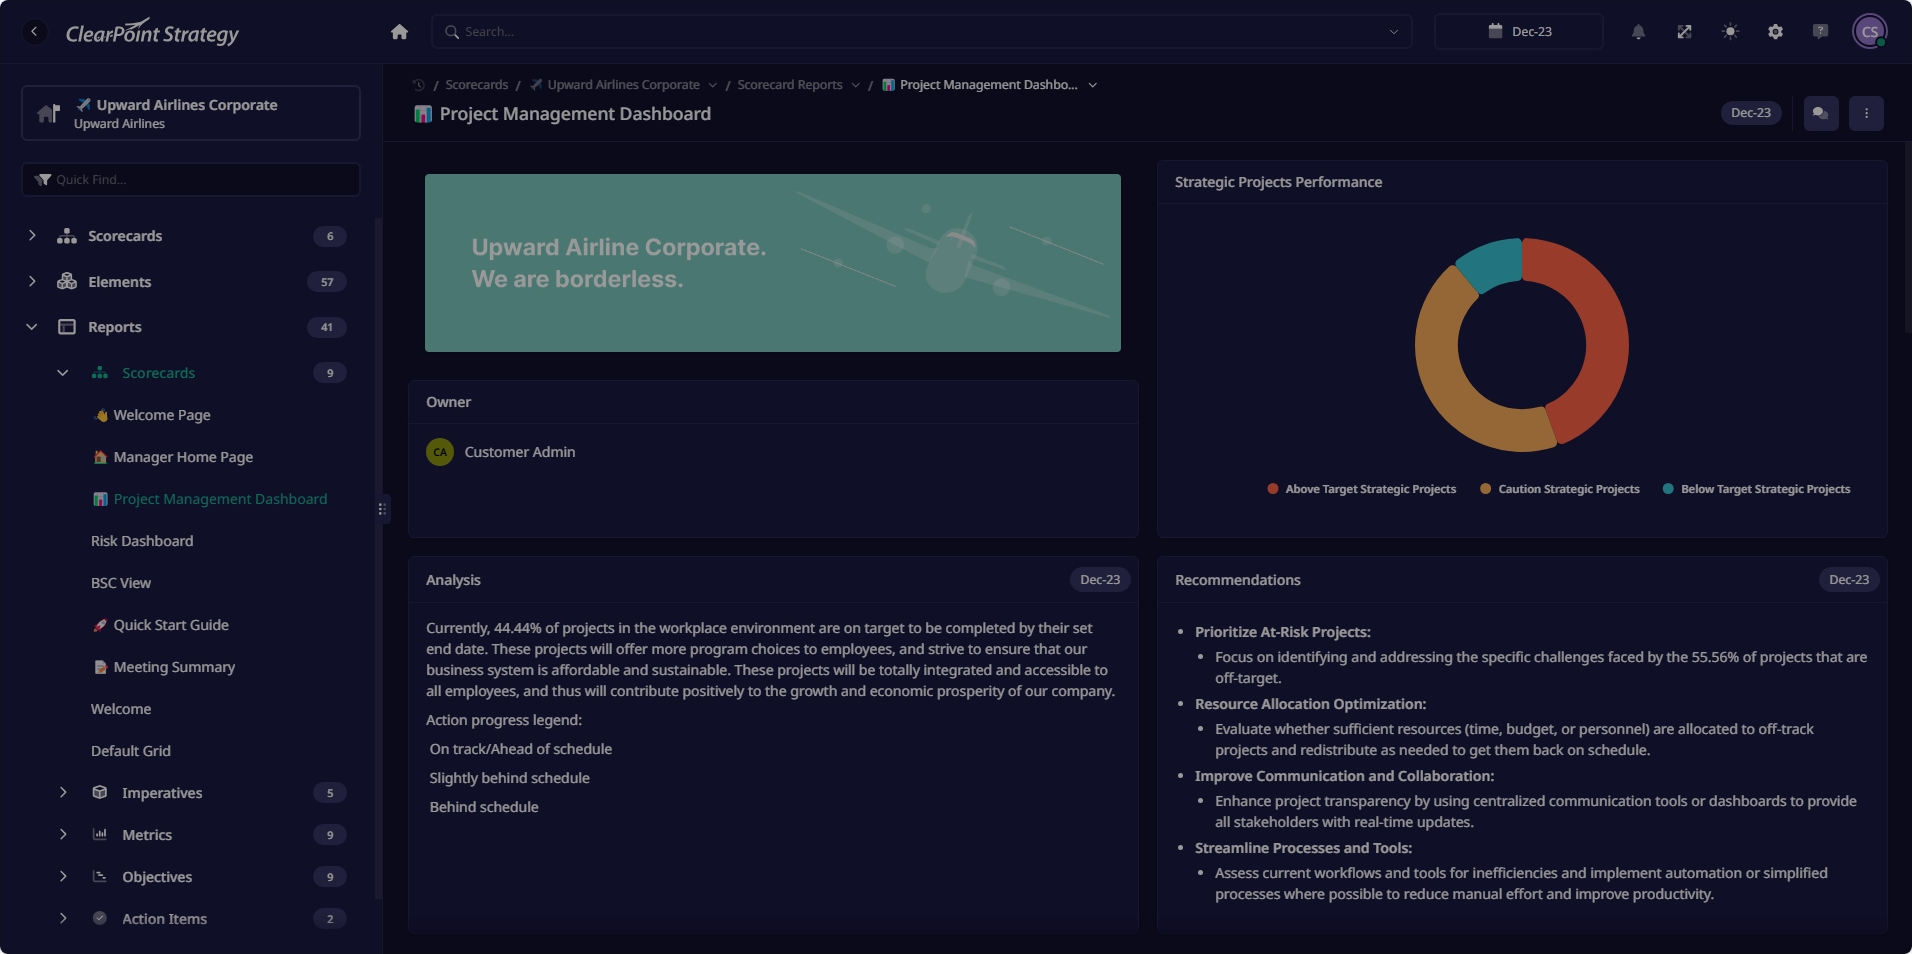Screen dimensions: 1912x954
Task: Collapse the Reports section
Action: pyautogui.click(x=32, y=327)
